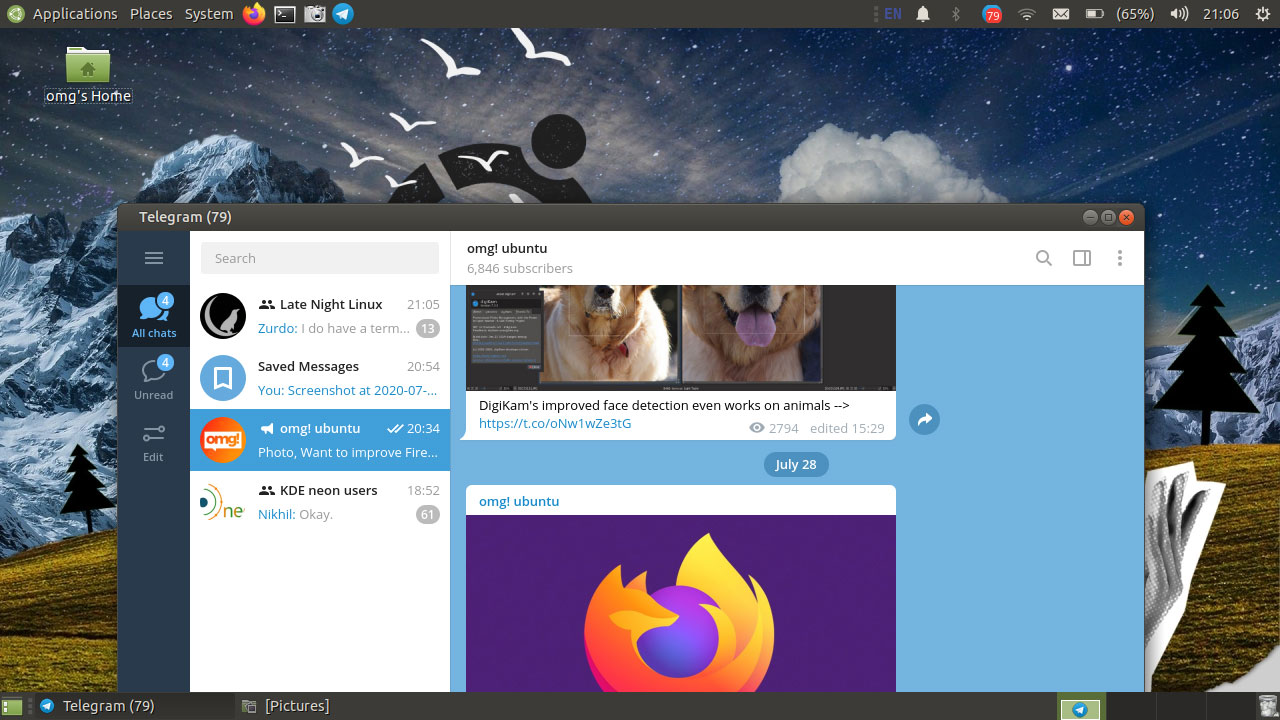The width and height of the screenshot is (1280, 720).
Task: Open the EN keyboard layout indicator
Action: tap(892, 14)
